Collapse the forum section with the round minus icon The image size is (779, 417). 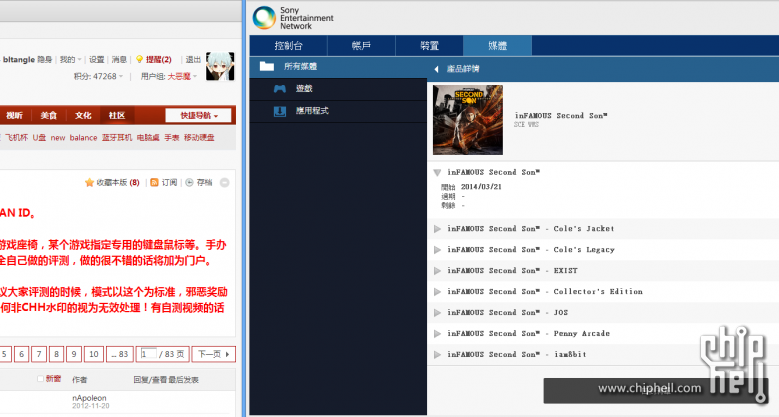(225, 182)
